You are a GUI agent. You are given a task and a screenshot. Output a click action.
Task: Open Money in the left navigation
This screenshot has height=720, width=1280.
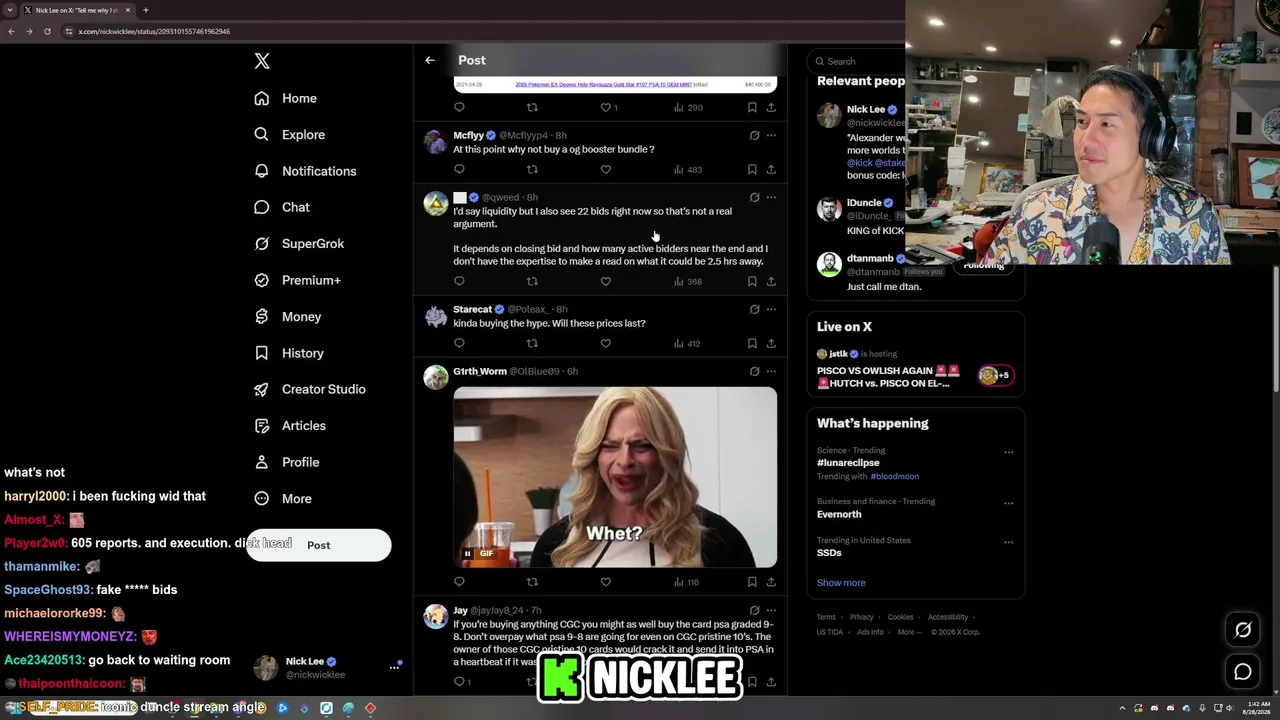288,316
